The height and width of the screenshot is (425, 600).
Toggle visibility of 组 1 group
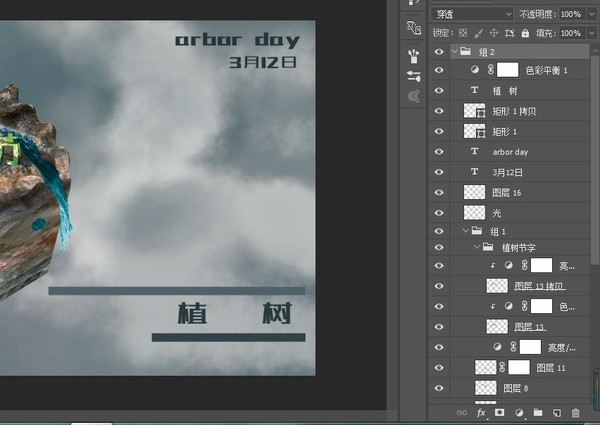(x=439, y=231)
